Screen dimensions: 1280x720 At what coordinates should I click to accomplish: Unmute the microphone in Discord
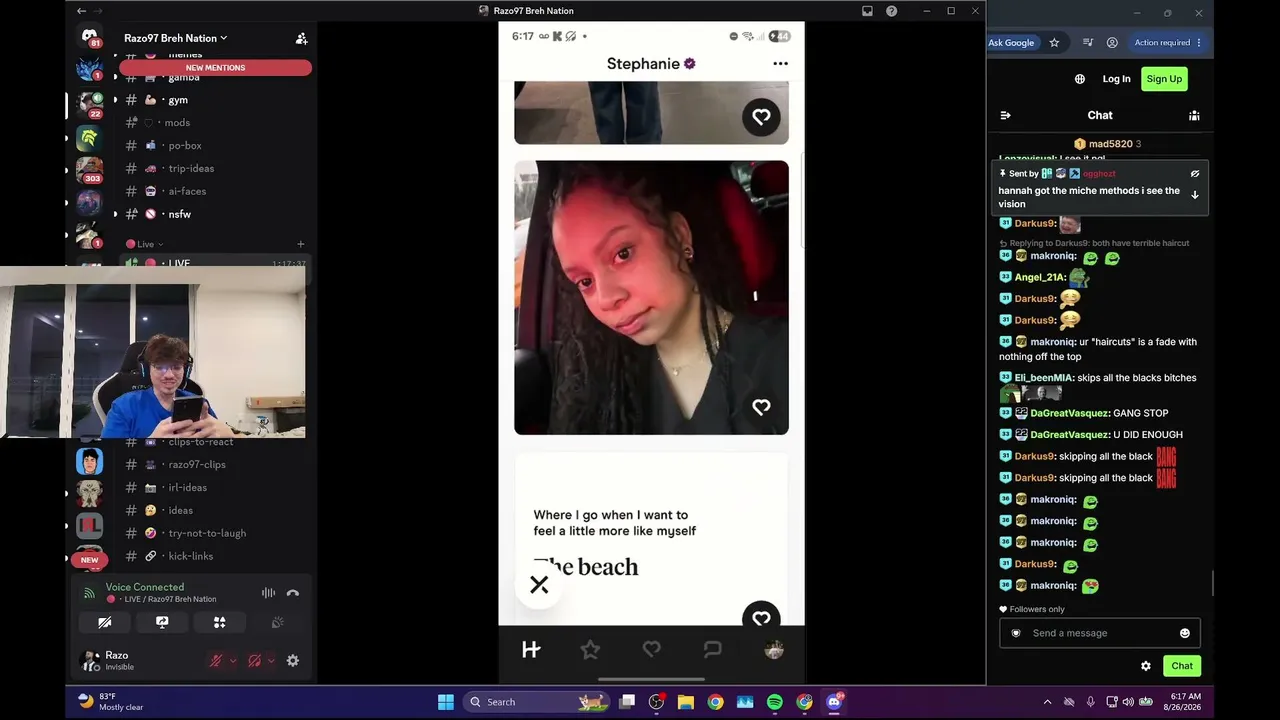click(215, 661)
